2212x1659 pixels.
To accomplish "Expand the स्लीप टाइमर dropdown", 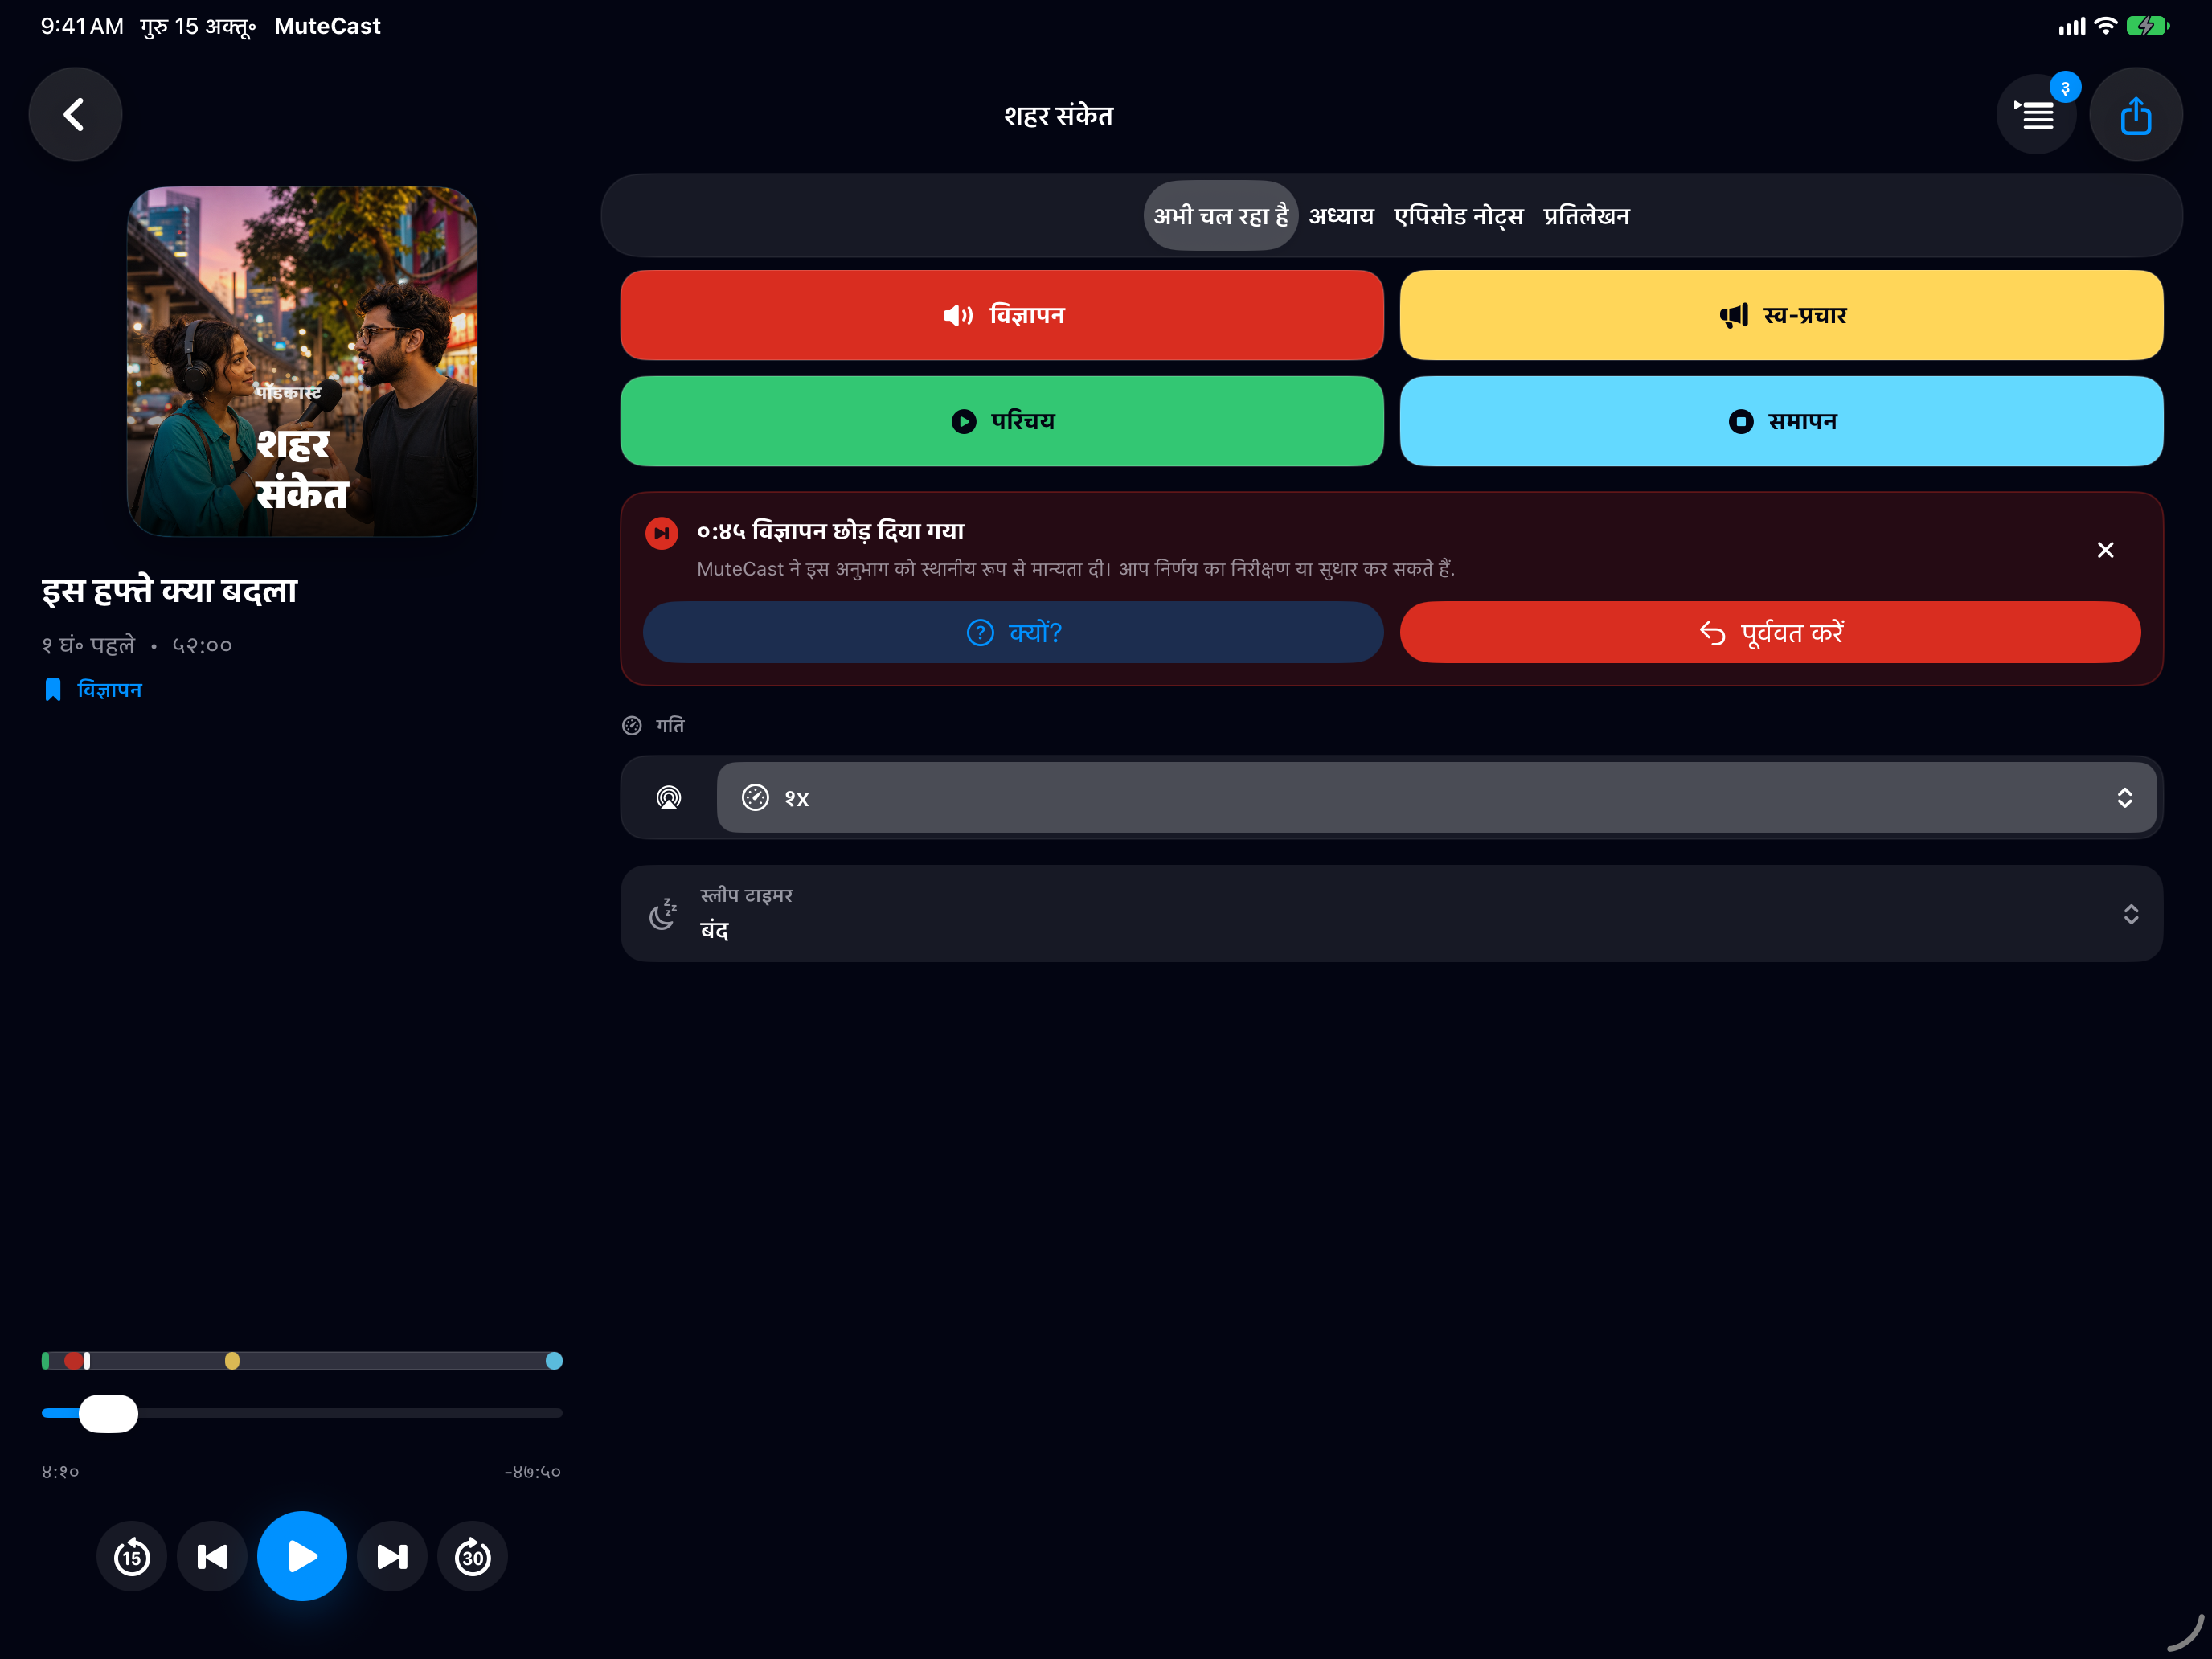I will click(x=1391, y=914).
